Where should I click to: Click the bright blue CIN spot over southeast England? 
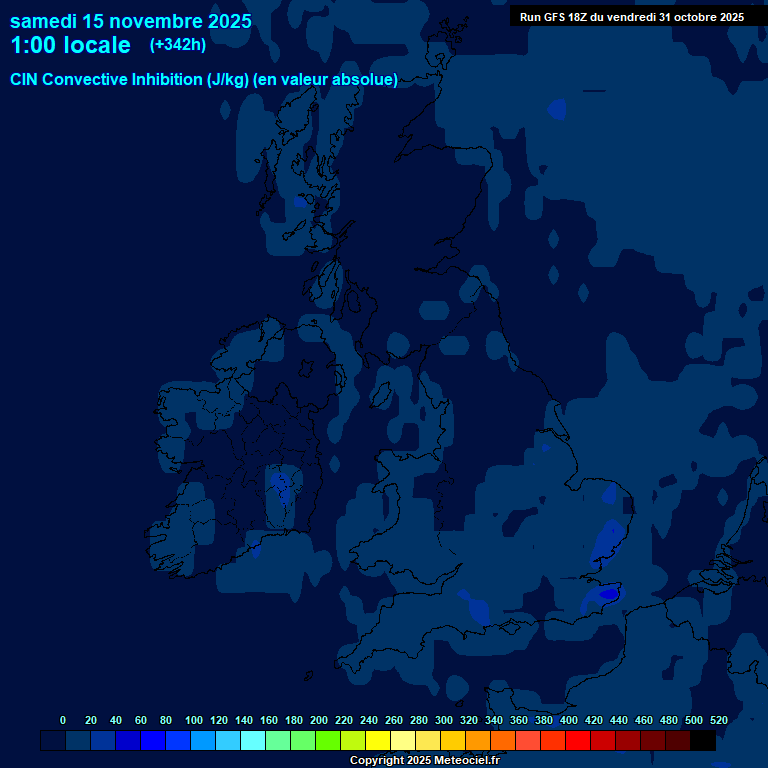[x=606, y=594]
